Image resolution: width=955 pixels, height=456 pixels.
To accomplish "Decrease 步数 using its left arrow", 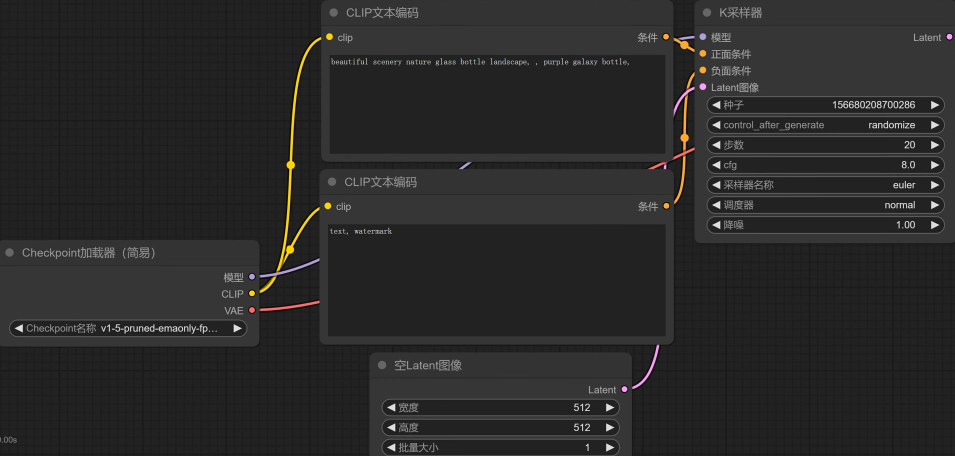I will click(x=716, y=145).
